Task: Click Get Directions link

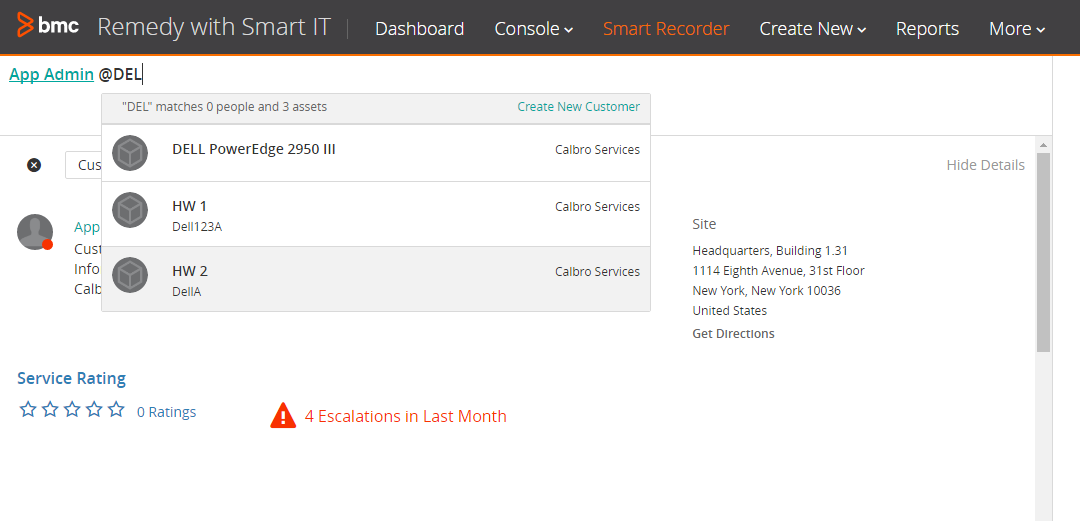Action: click(x=733, y=334)
